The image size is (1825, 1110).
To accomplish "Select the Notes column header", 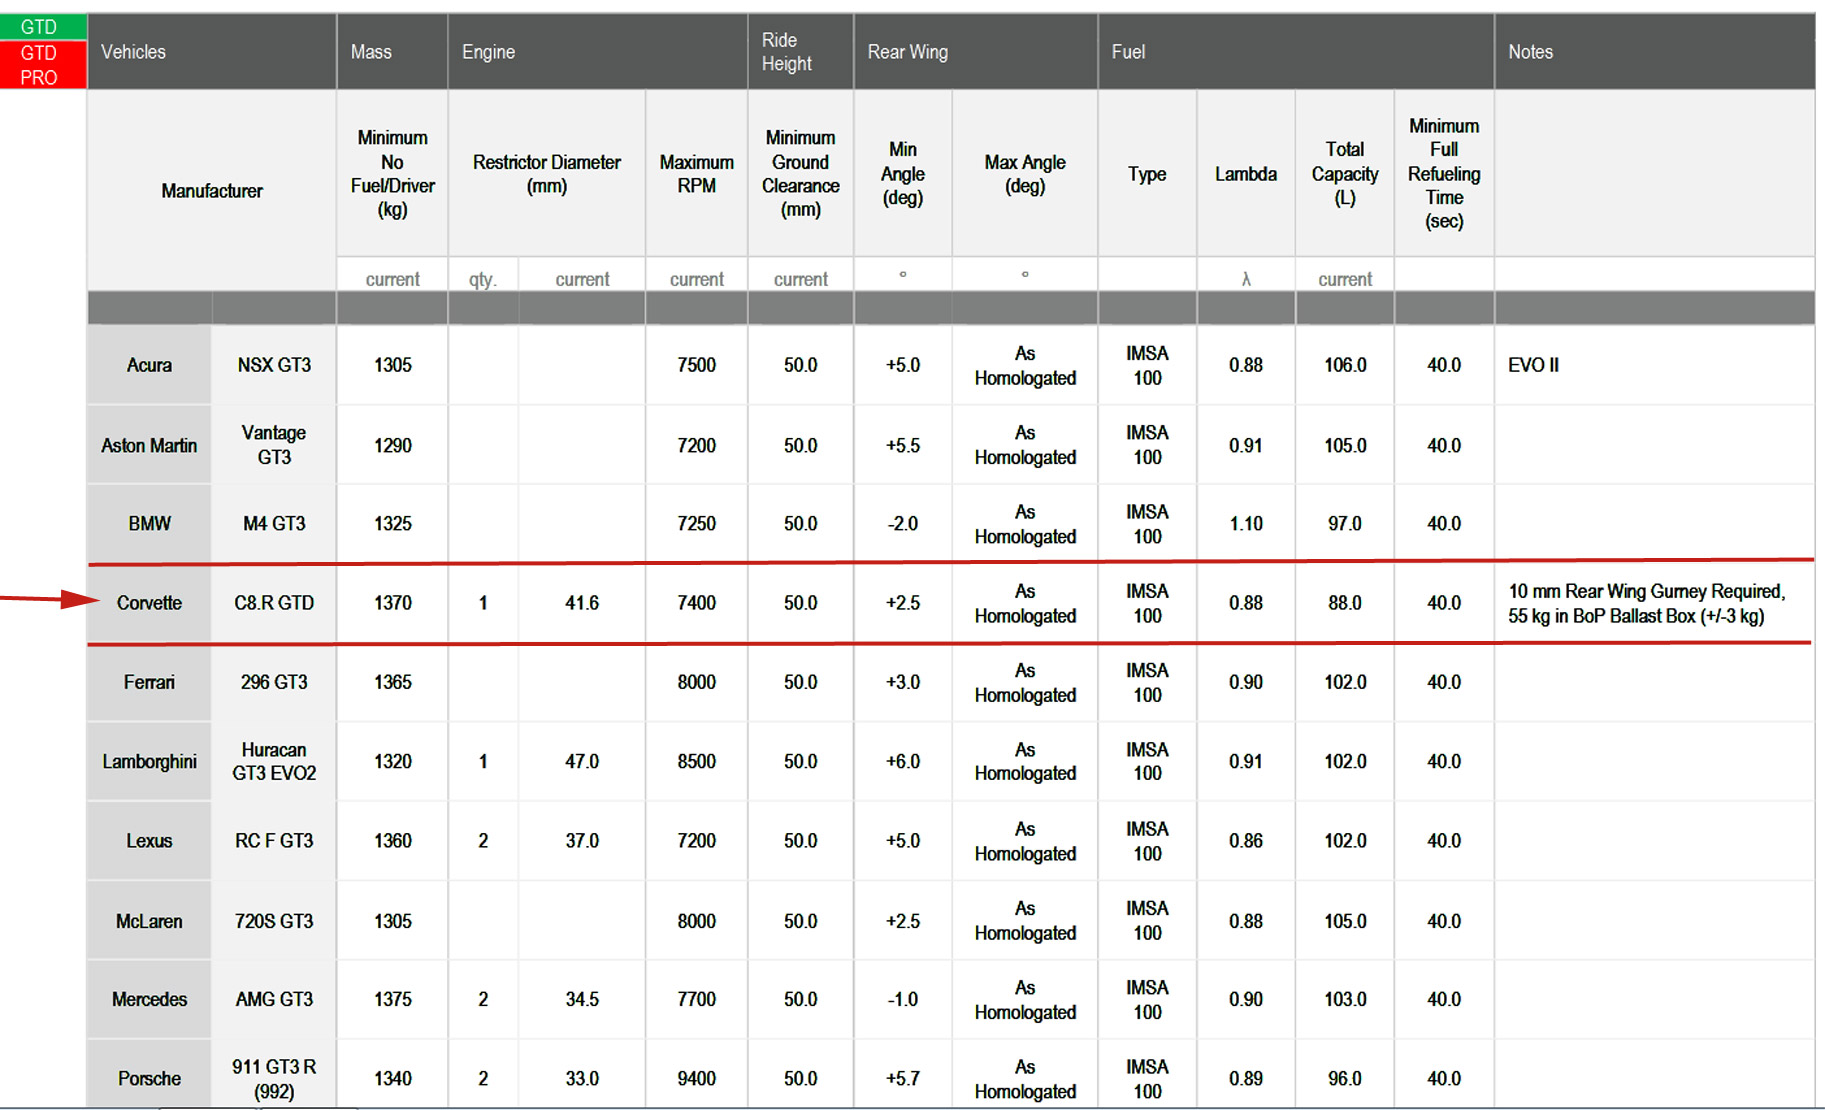I will pyautogui.click(x=1530, y=52).
